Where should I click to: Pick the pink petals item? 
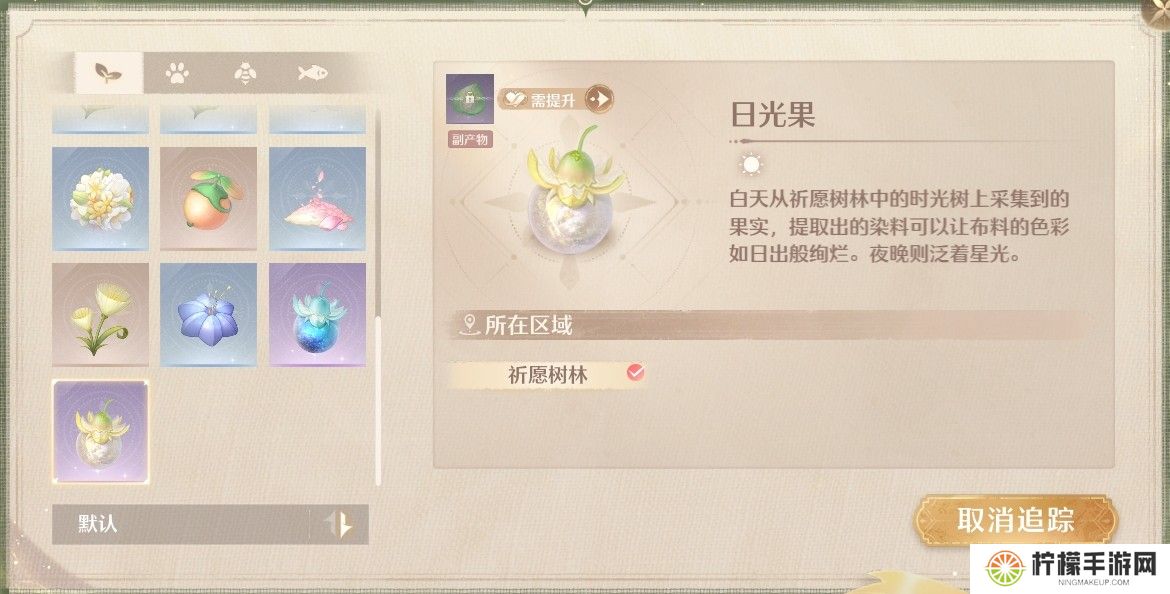(317, 198)
